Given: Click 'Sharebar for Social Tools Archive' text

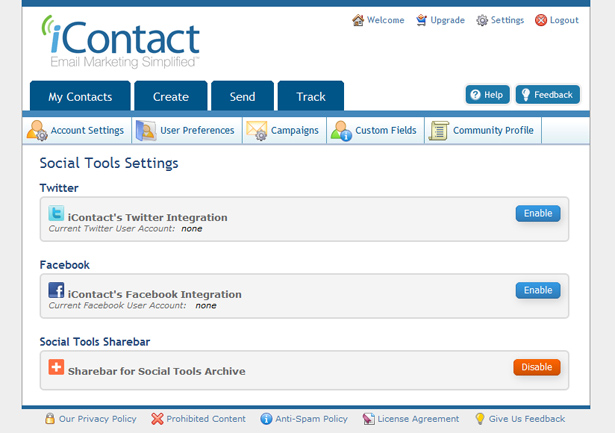Looking at the screenshot, I should pos(156,371).
